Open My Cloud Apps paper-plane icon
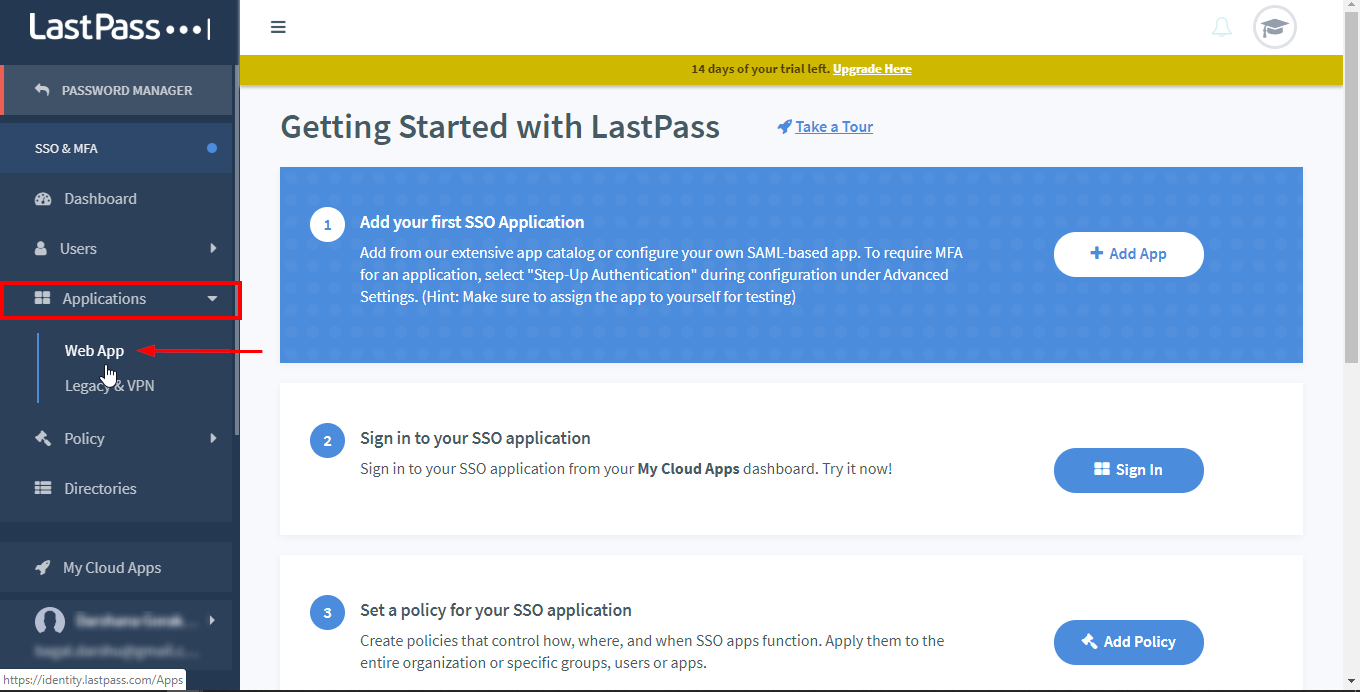The image size is (1360, 692). click(x=41, y=567)
